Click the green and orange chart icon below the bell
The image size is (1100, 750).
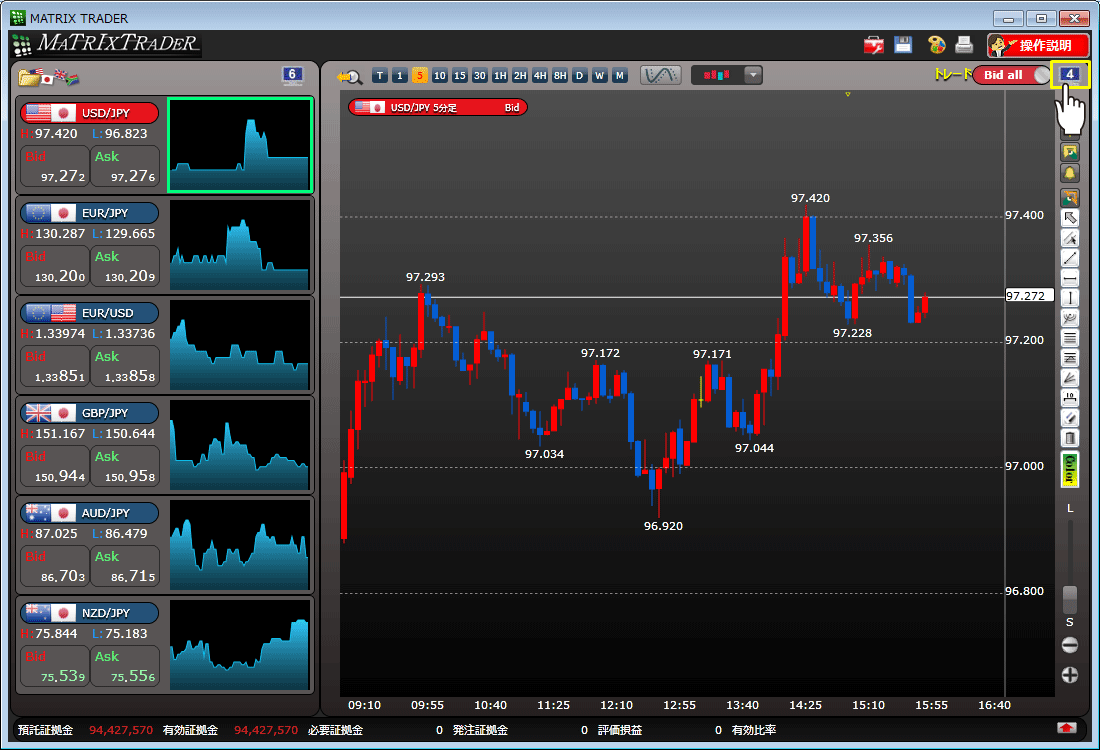click(1070, 198)
